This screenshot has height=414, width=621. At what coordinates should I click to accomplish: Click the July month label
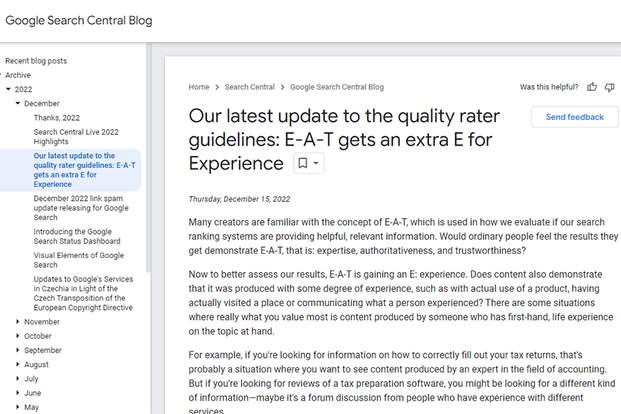pos(31,379)
